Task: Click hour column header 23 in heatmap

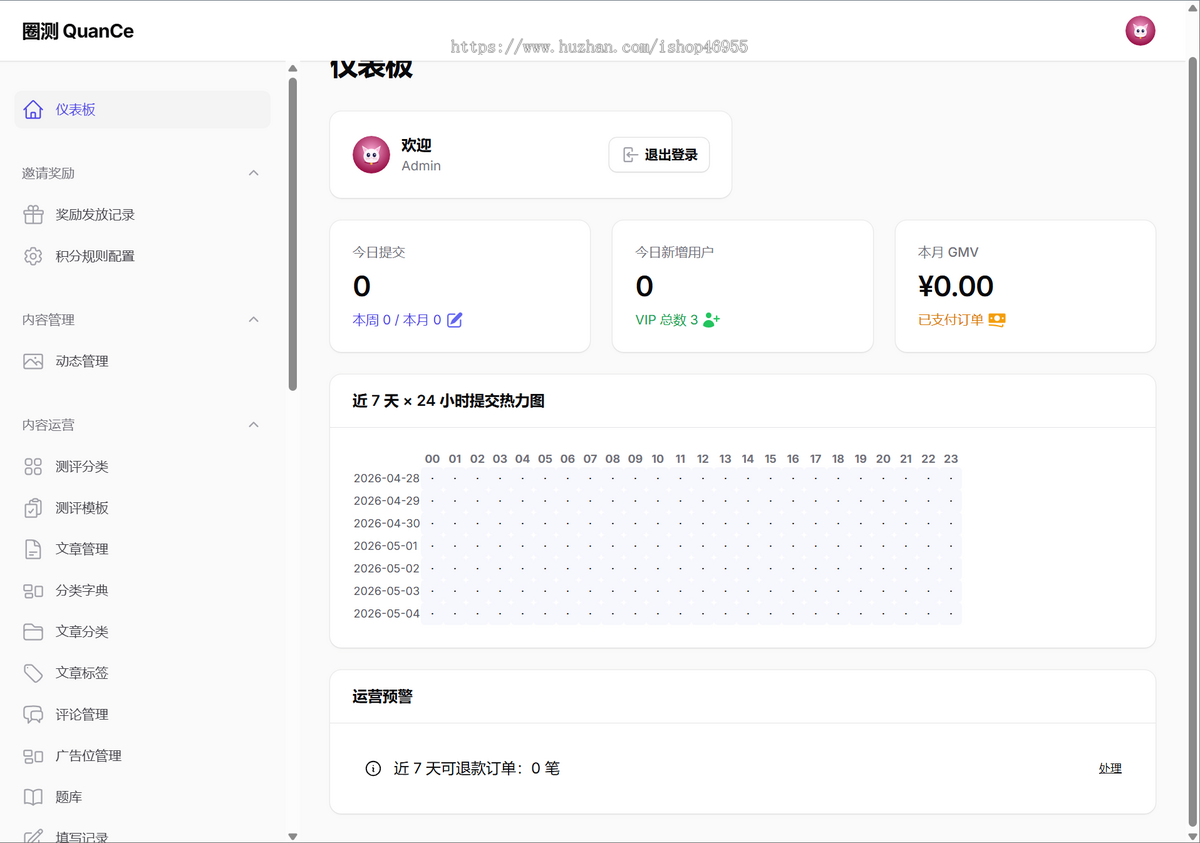Action: 951,459
